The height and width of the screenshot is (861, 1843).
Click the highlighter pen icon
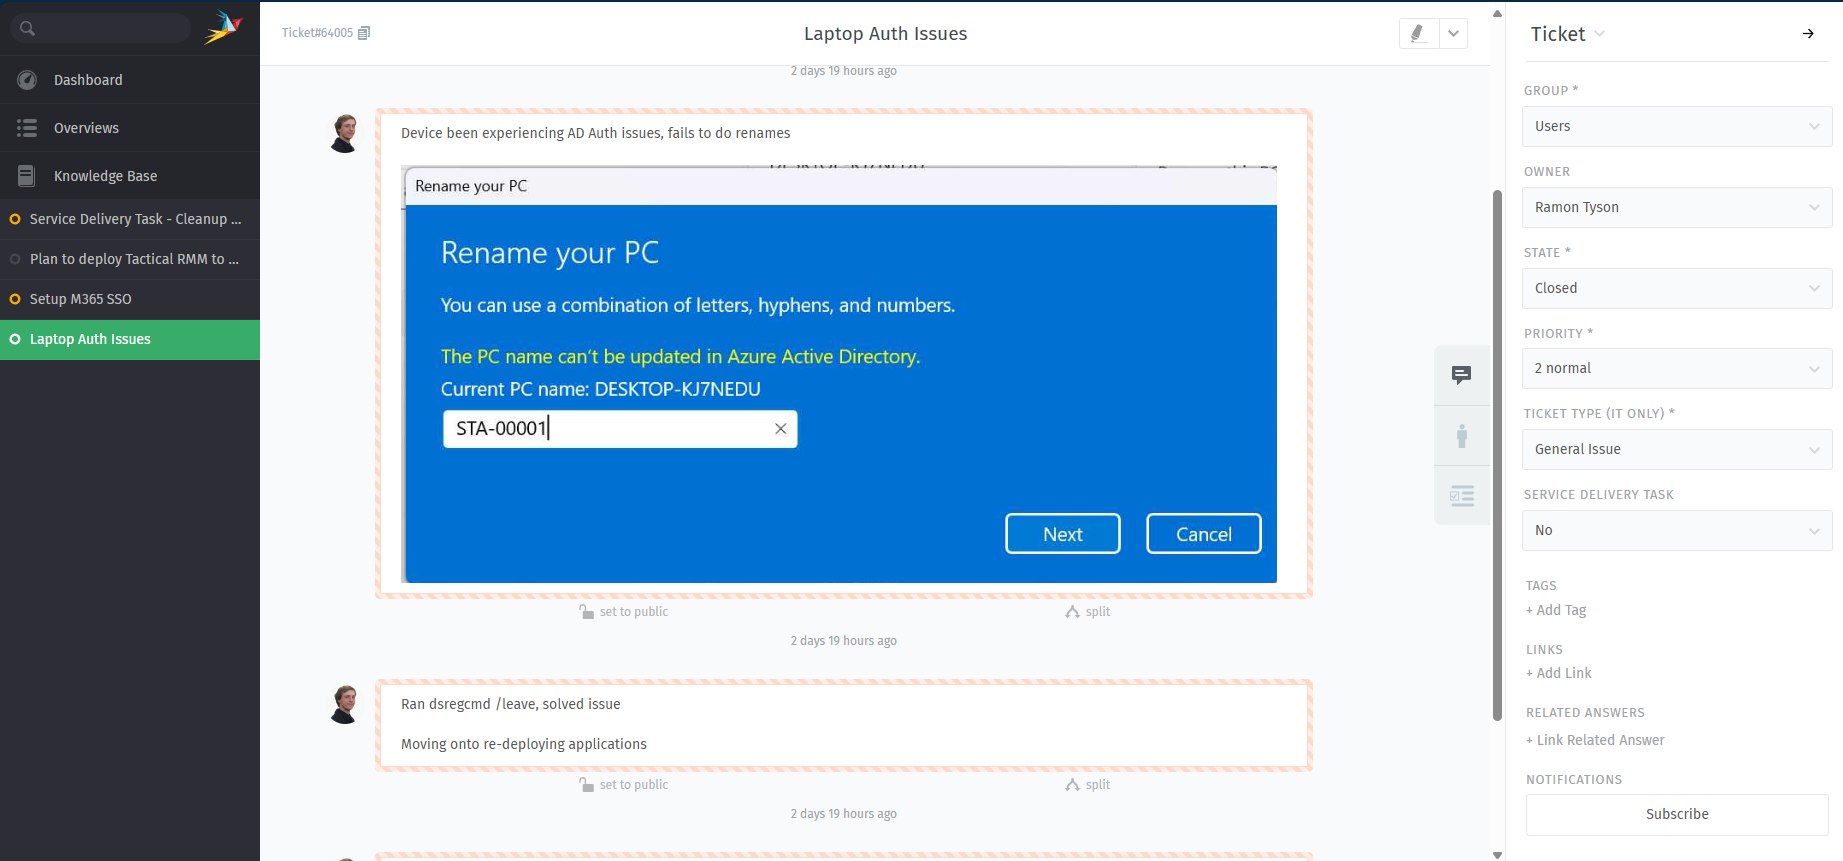click(x=1417, y=33)
